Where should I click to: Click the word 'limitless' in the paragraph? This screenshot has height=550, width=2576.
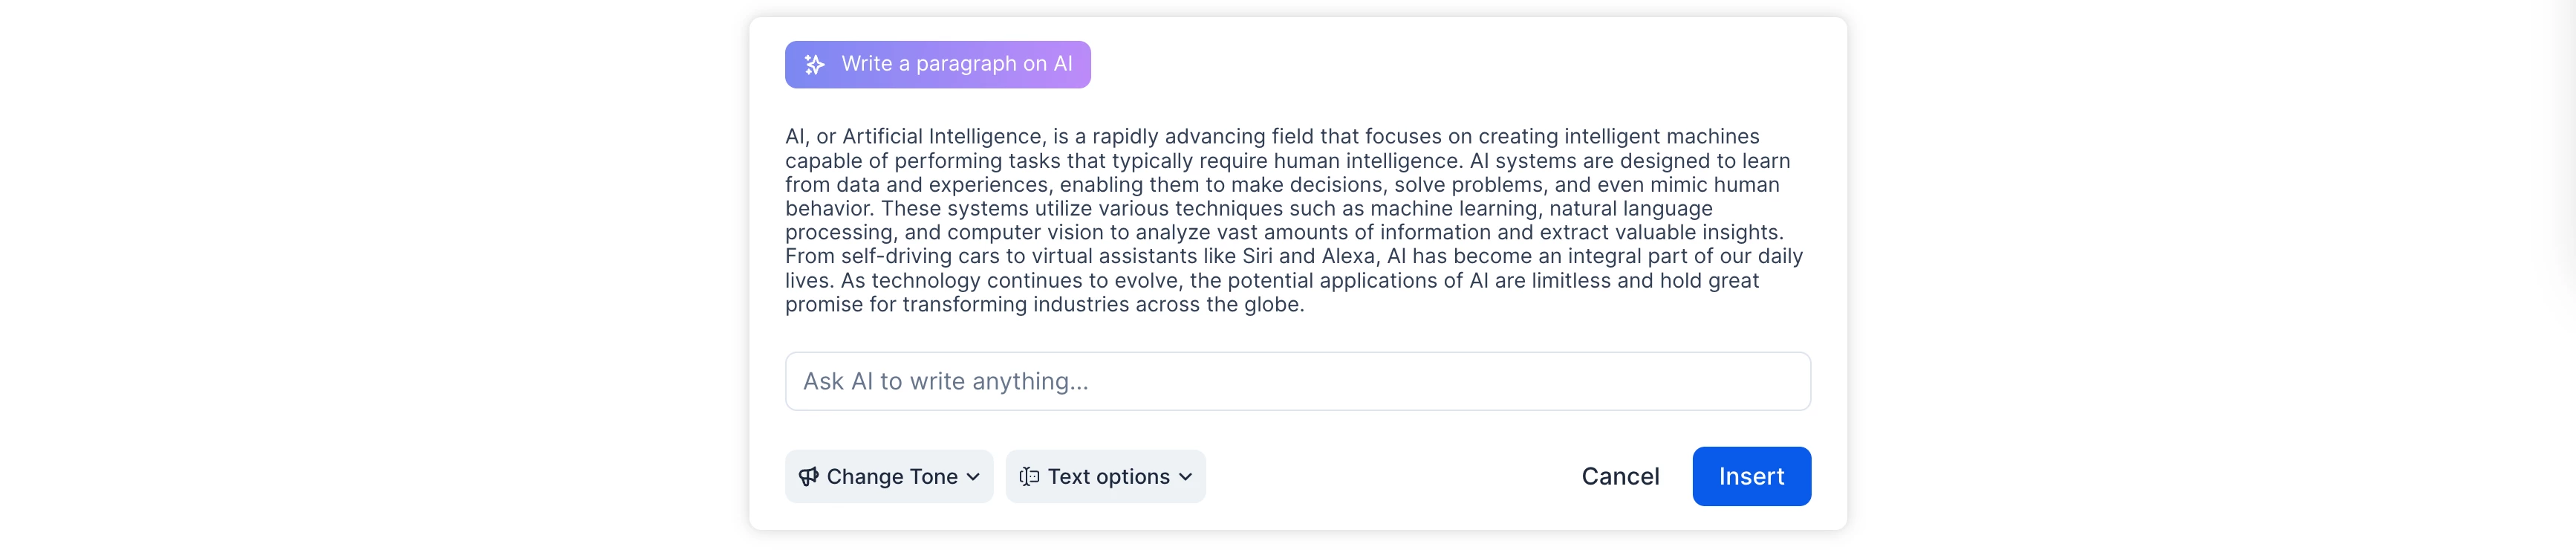tap(1571, 281)
